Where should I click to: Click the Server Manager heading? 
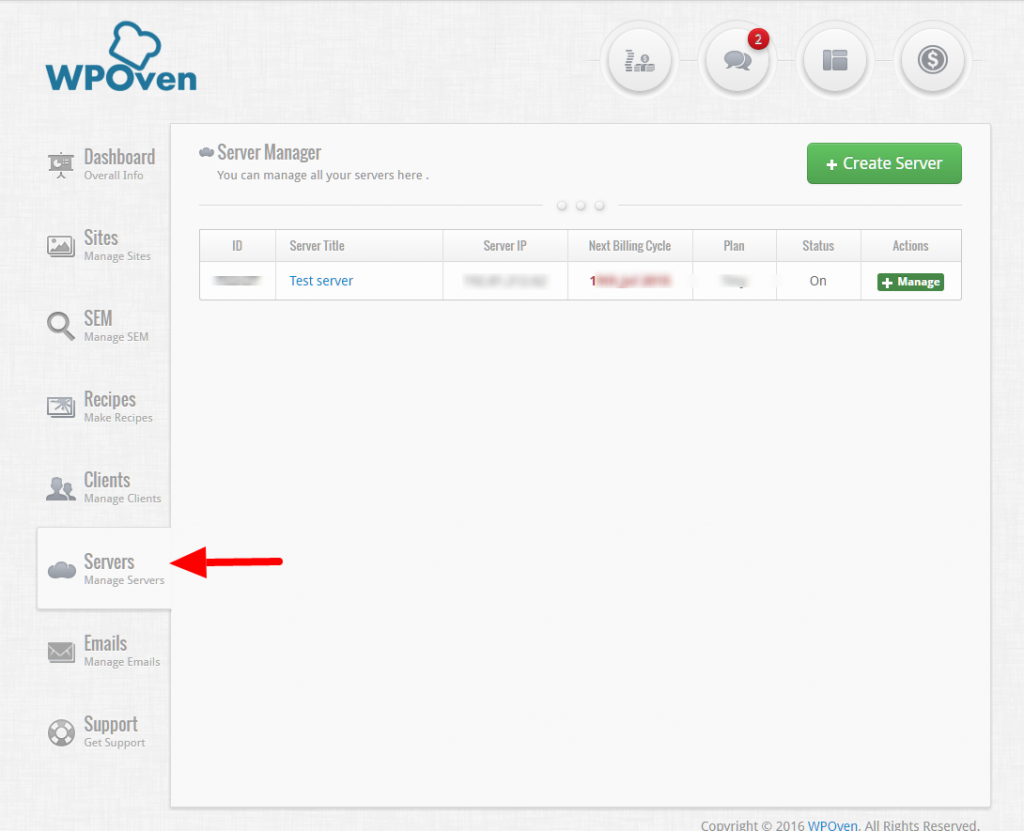coord(269,152)
